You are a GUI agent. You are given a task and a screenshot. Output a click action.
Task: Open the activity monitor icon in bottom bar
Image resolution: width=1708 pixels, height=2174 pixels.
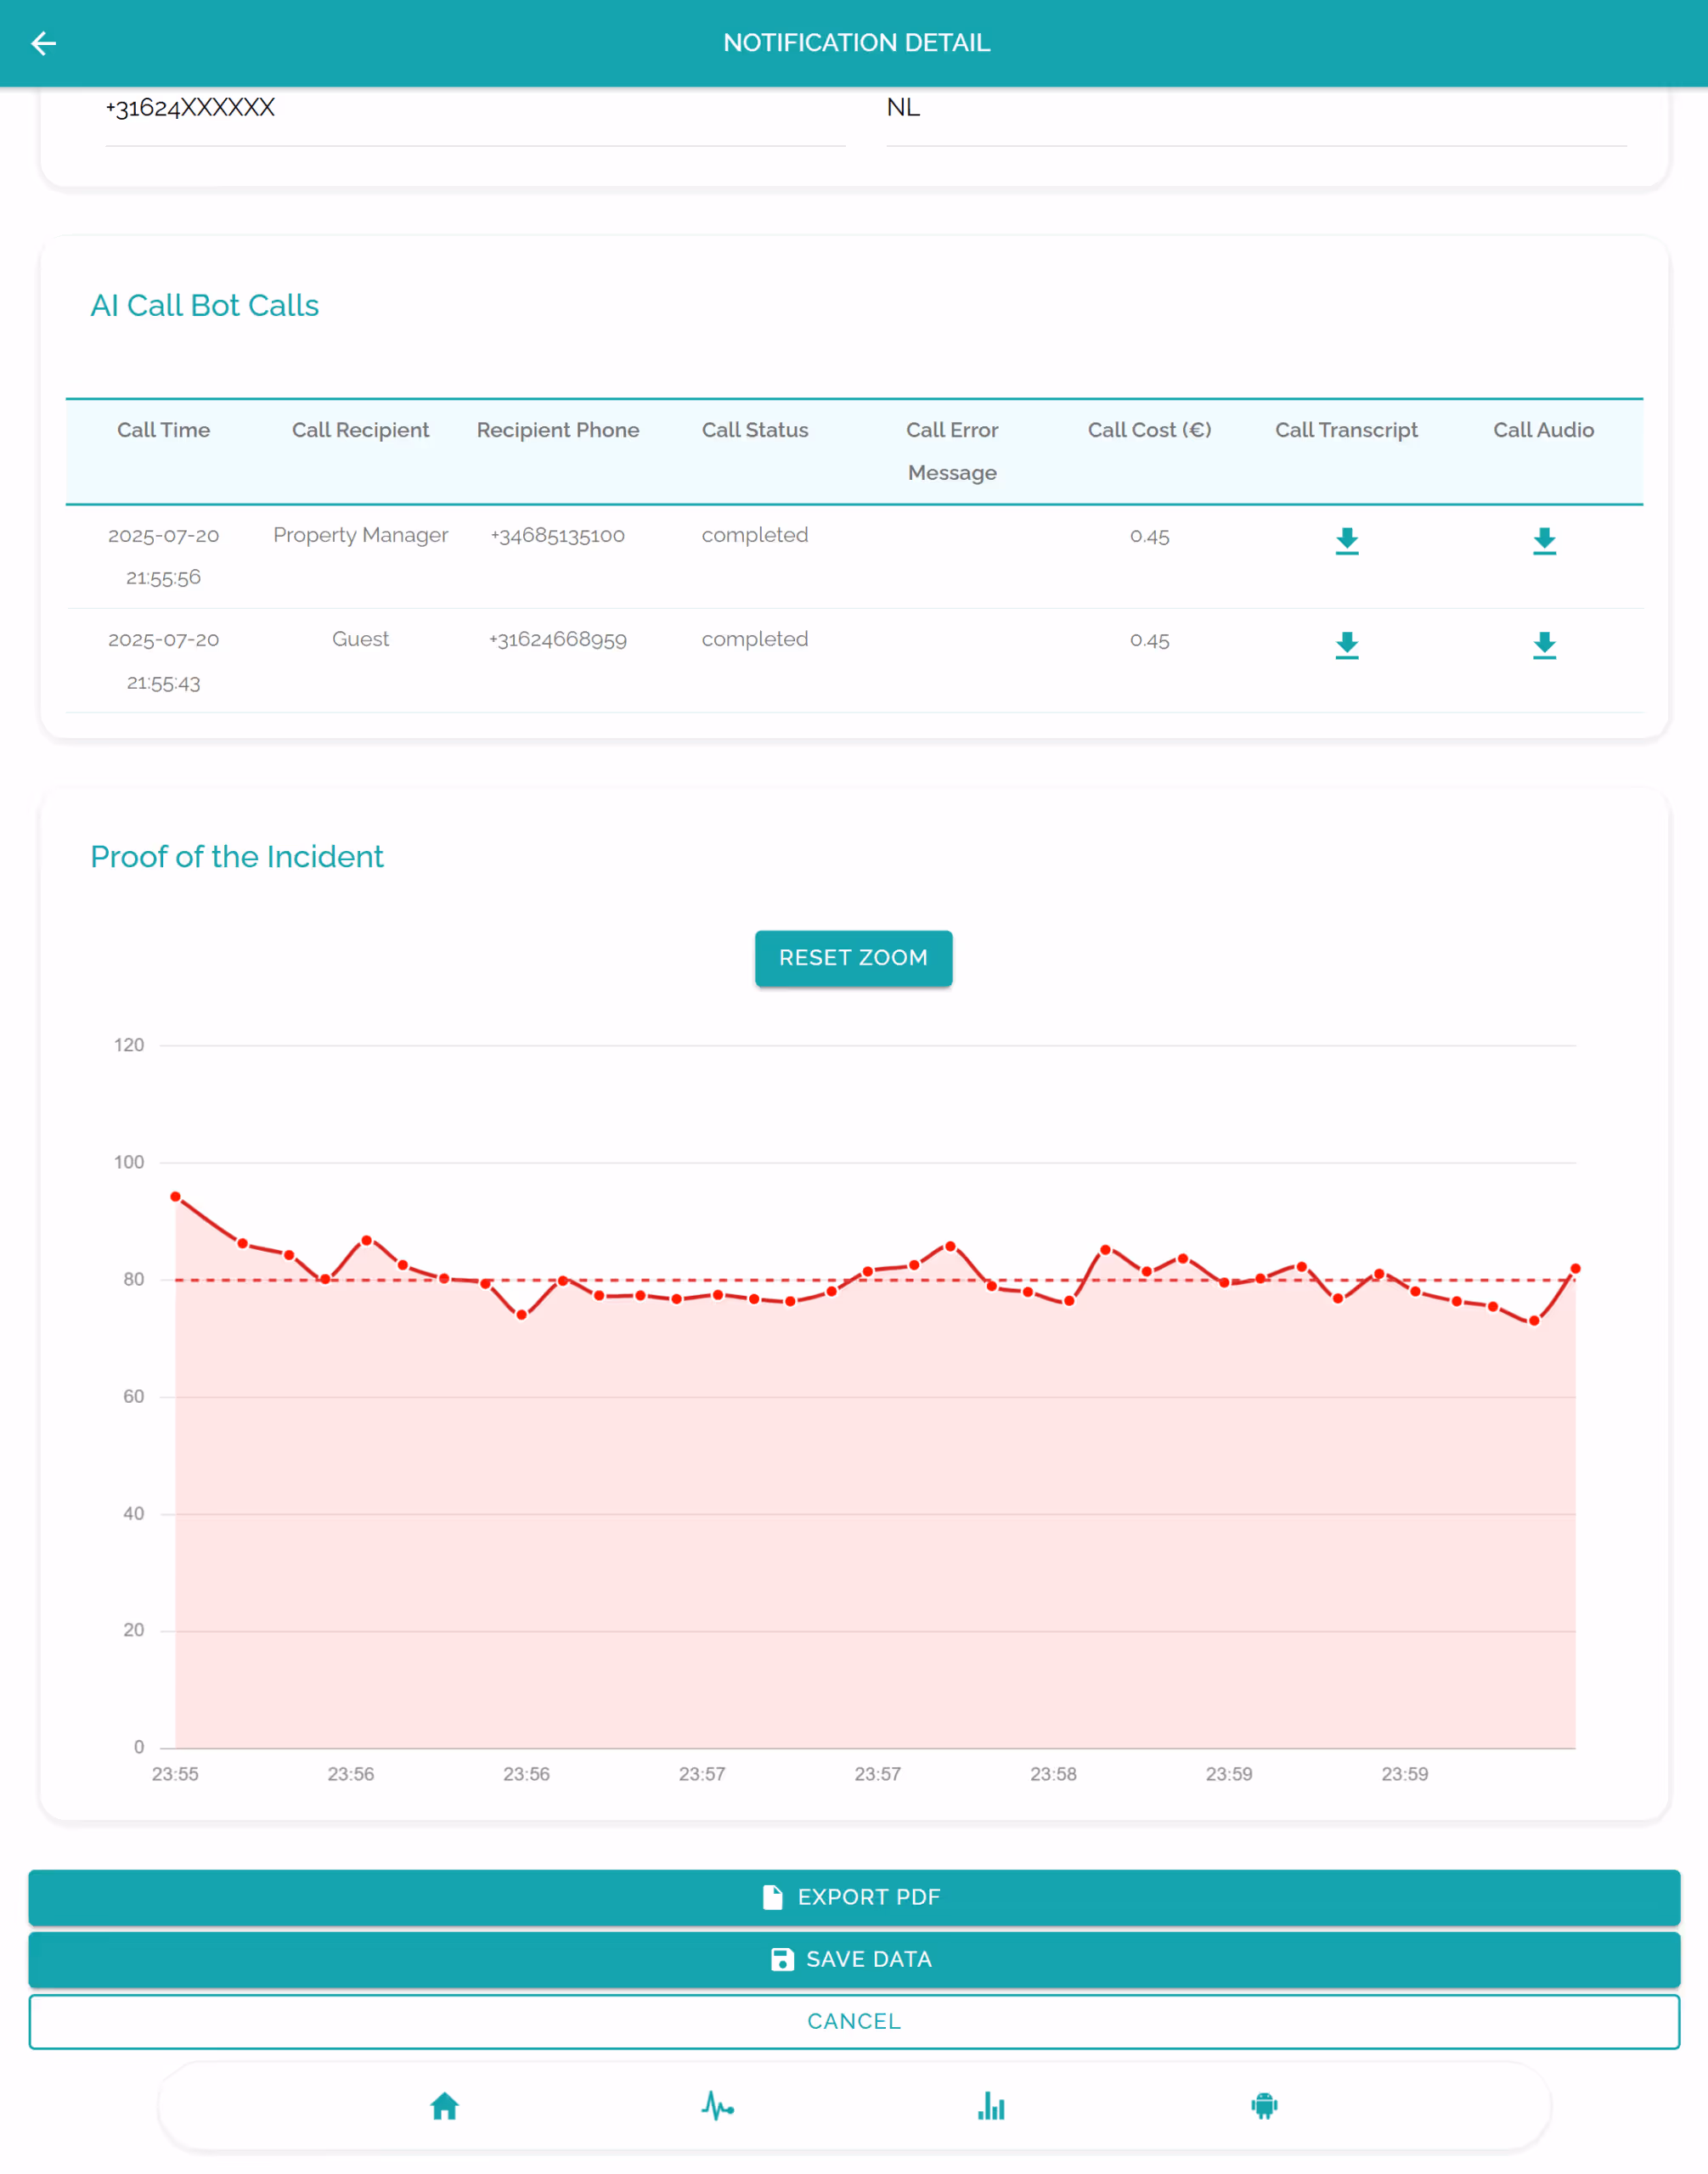coord(717,2106)
